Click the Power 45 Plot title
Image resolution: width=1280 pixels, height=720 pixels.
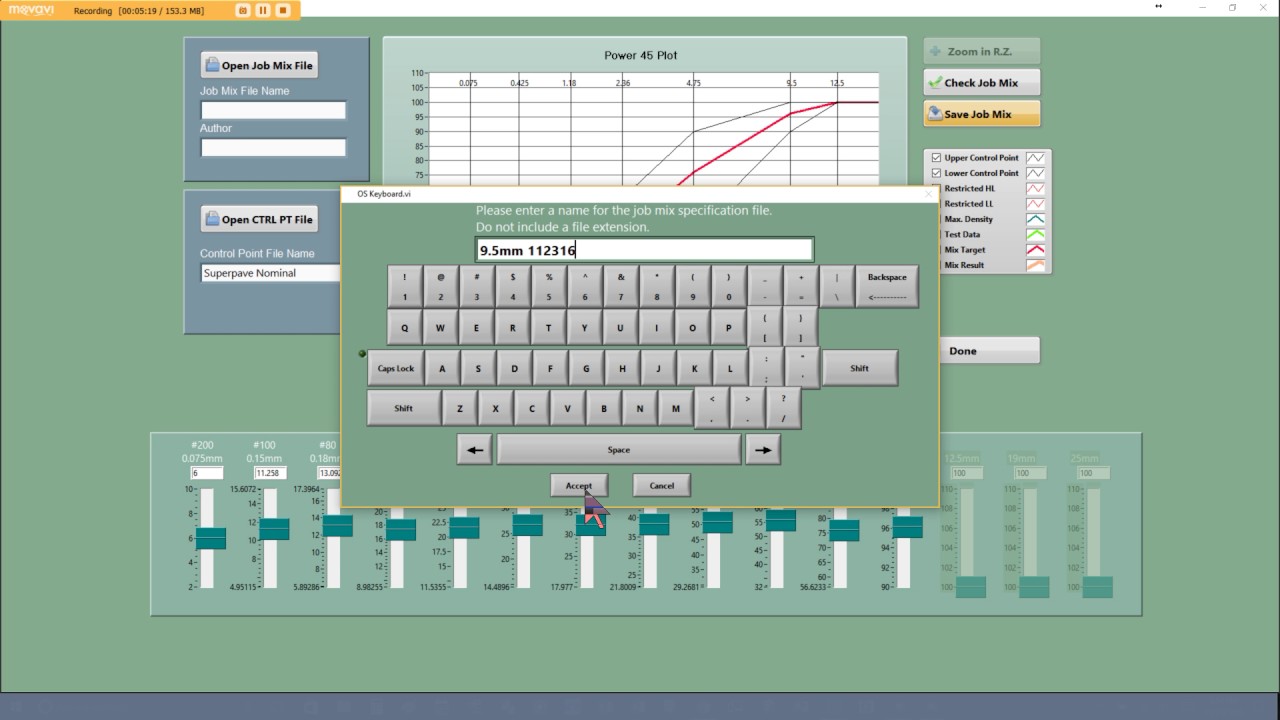[x=641, y=55]
